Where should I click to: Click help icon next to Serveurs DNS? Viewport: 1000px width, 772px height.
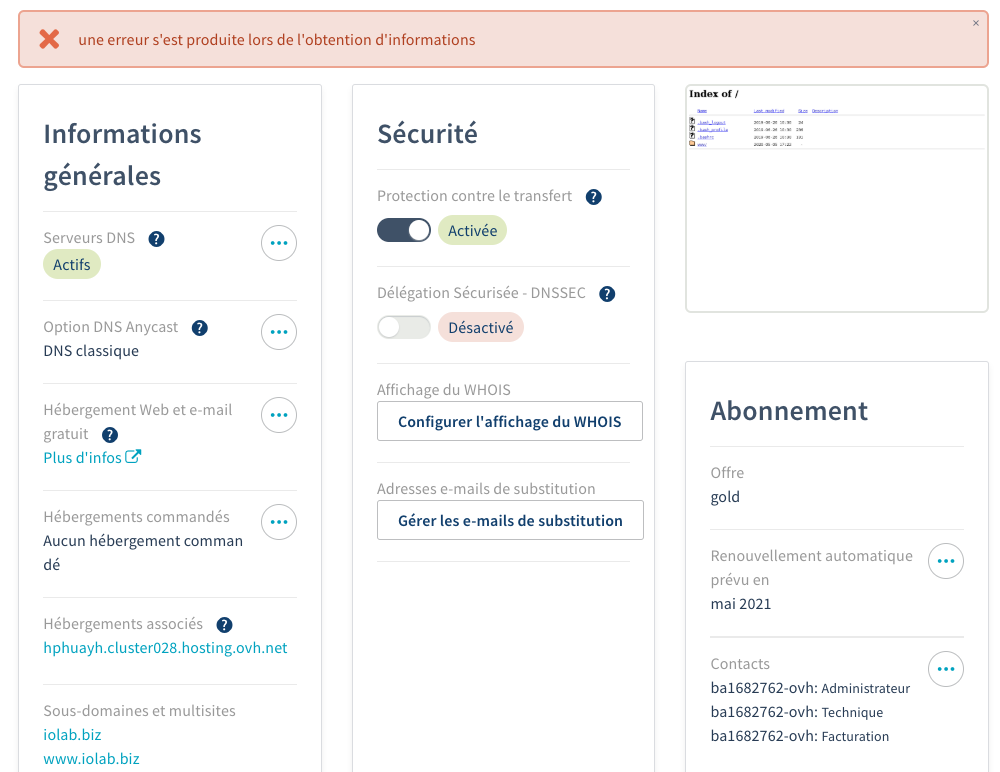coord(156,239)
